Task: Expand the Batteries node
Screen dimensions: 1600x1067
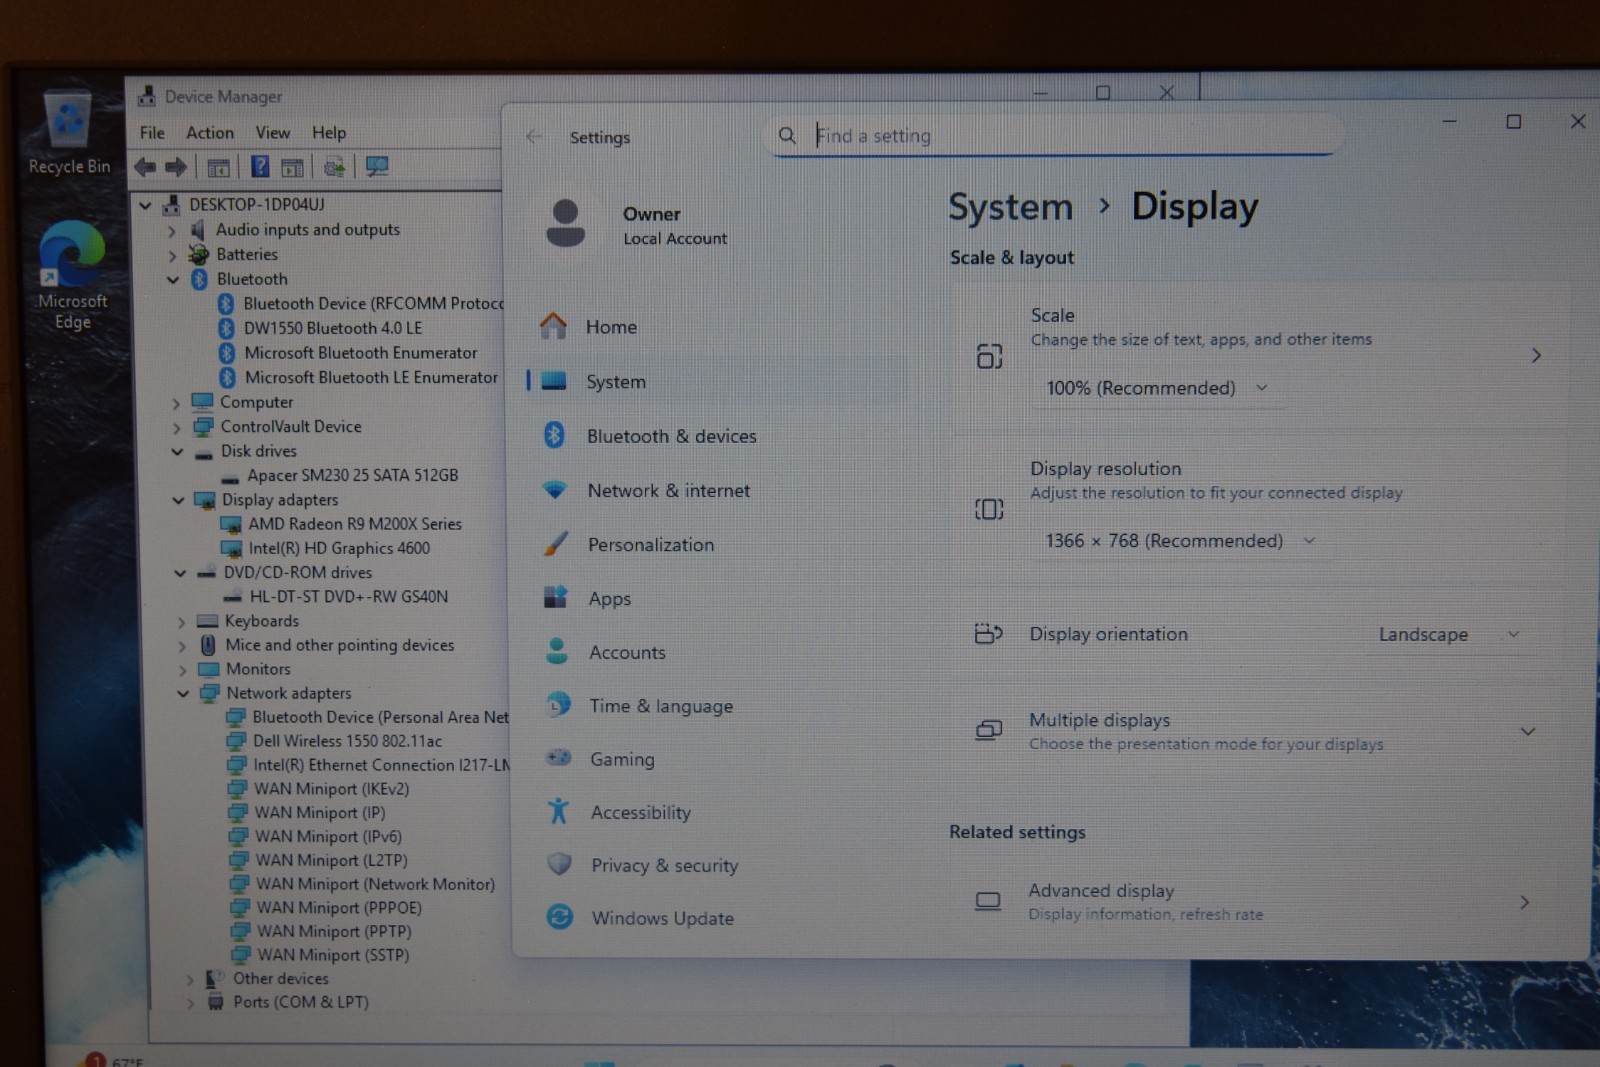Action: (x=172, y=256)
